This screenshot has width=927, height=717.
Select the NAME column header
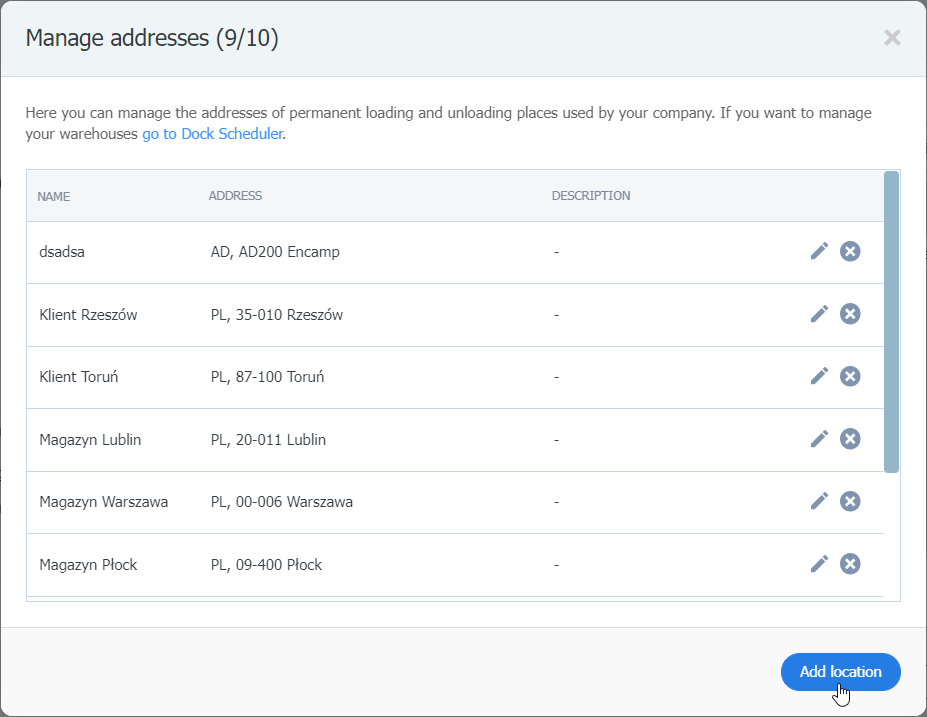[54, 196]
